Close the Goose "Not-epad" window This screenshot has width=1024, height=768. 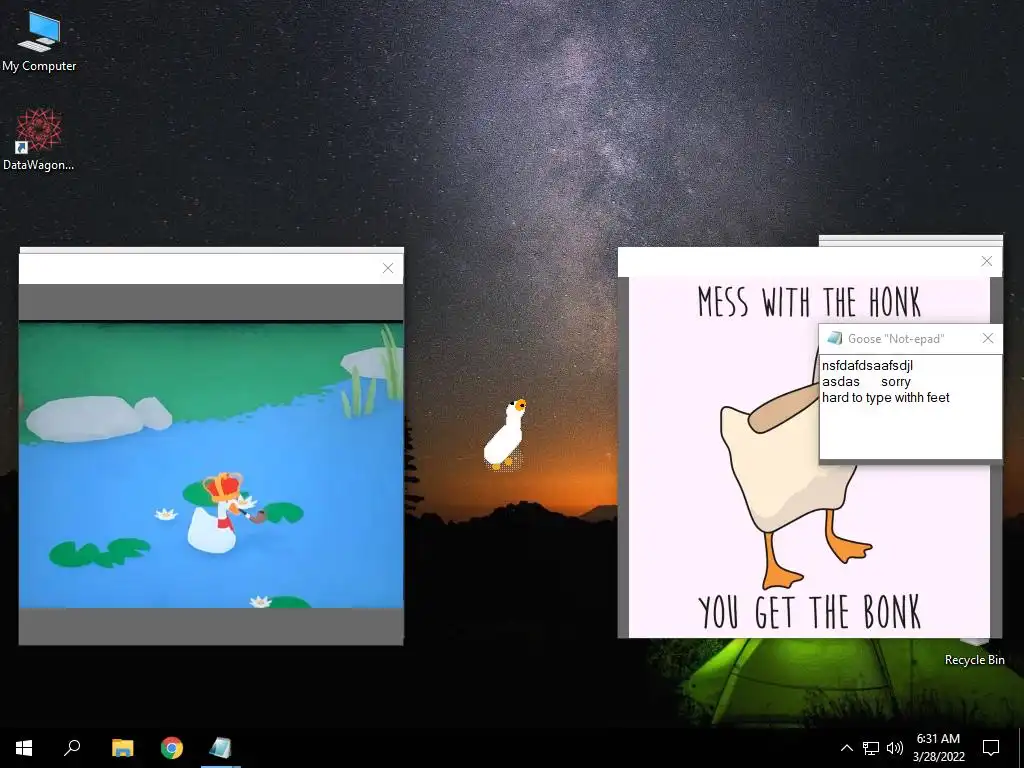coord(987,338)
